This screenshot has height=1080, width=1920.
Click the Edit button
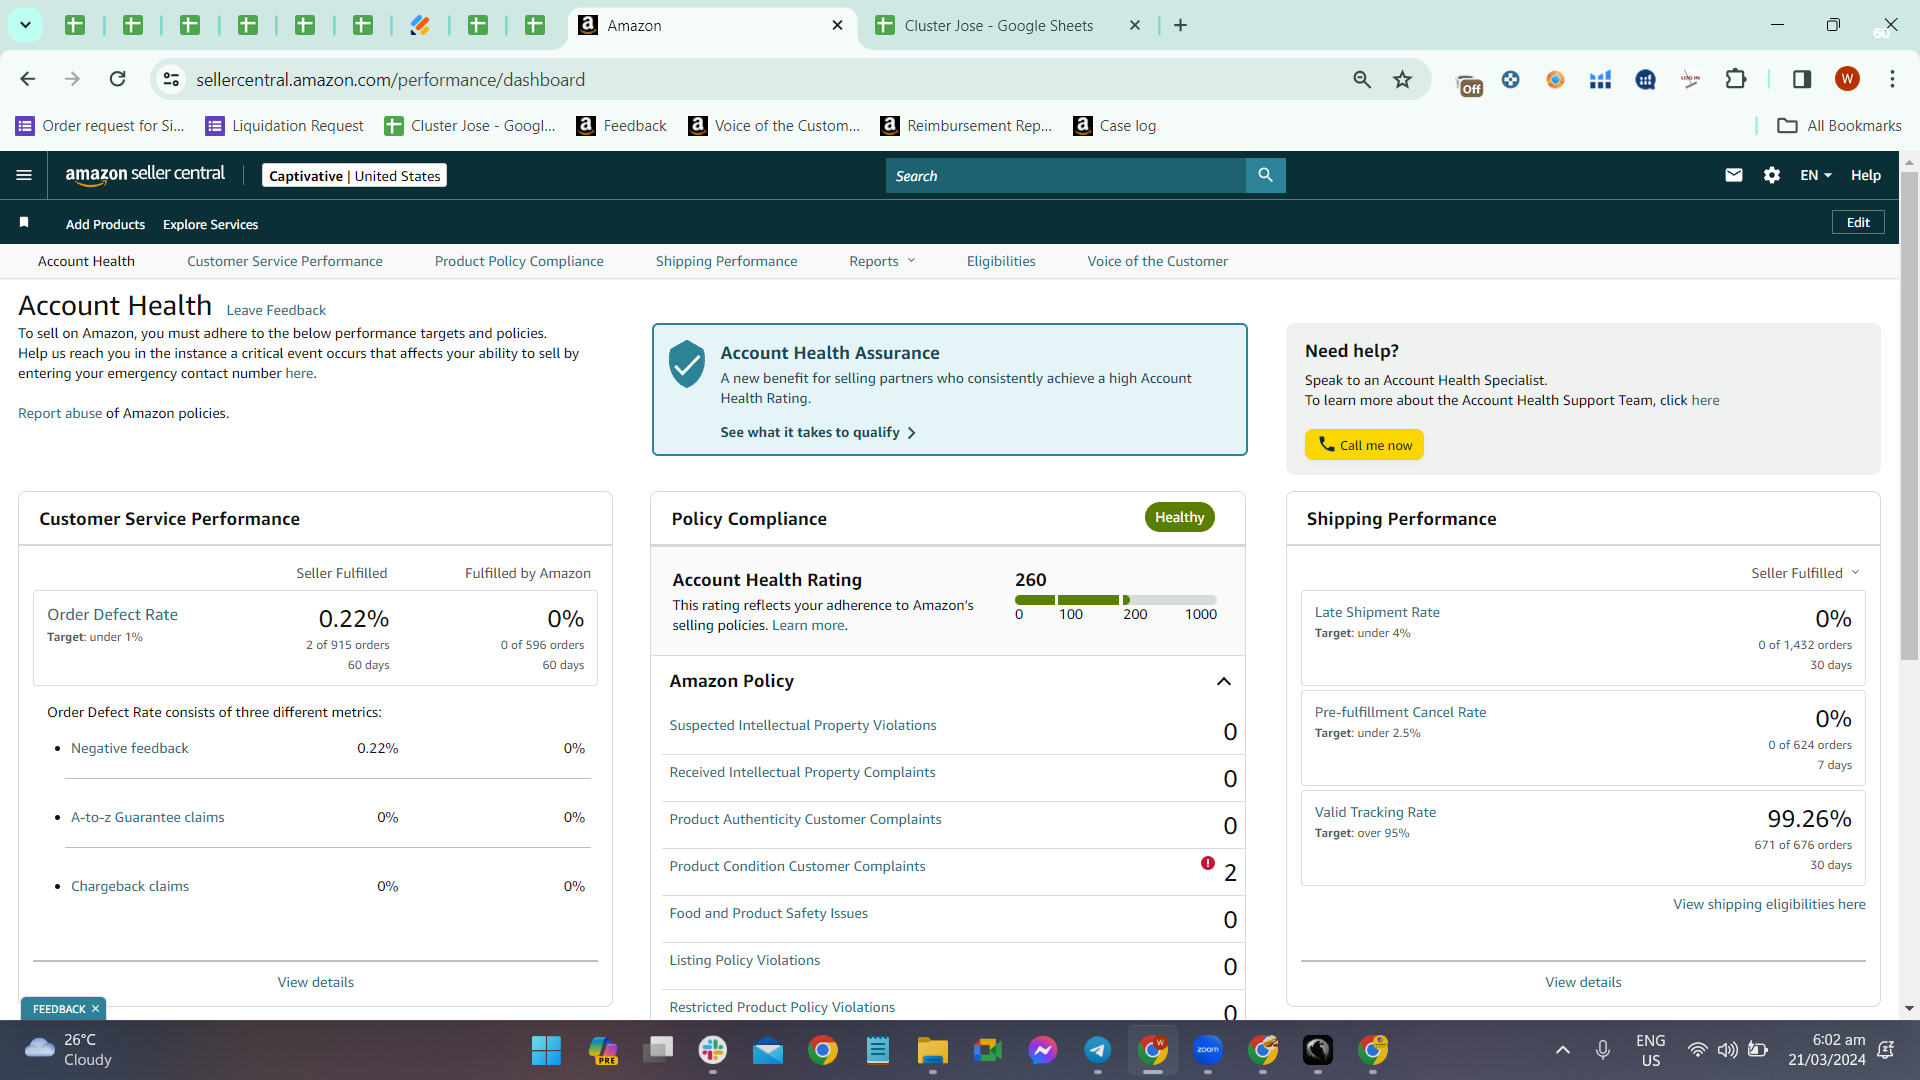pos(1858,222)
